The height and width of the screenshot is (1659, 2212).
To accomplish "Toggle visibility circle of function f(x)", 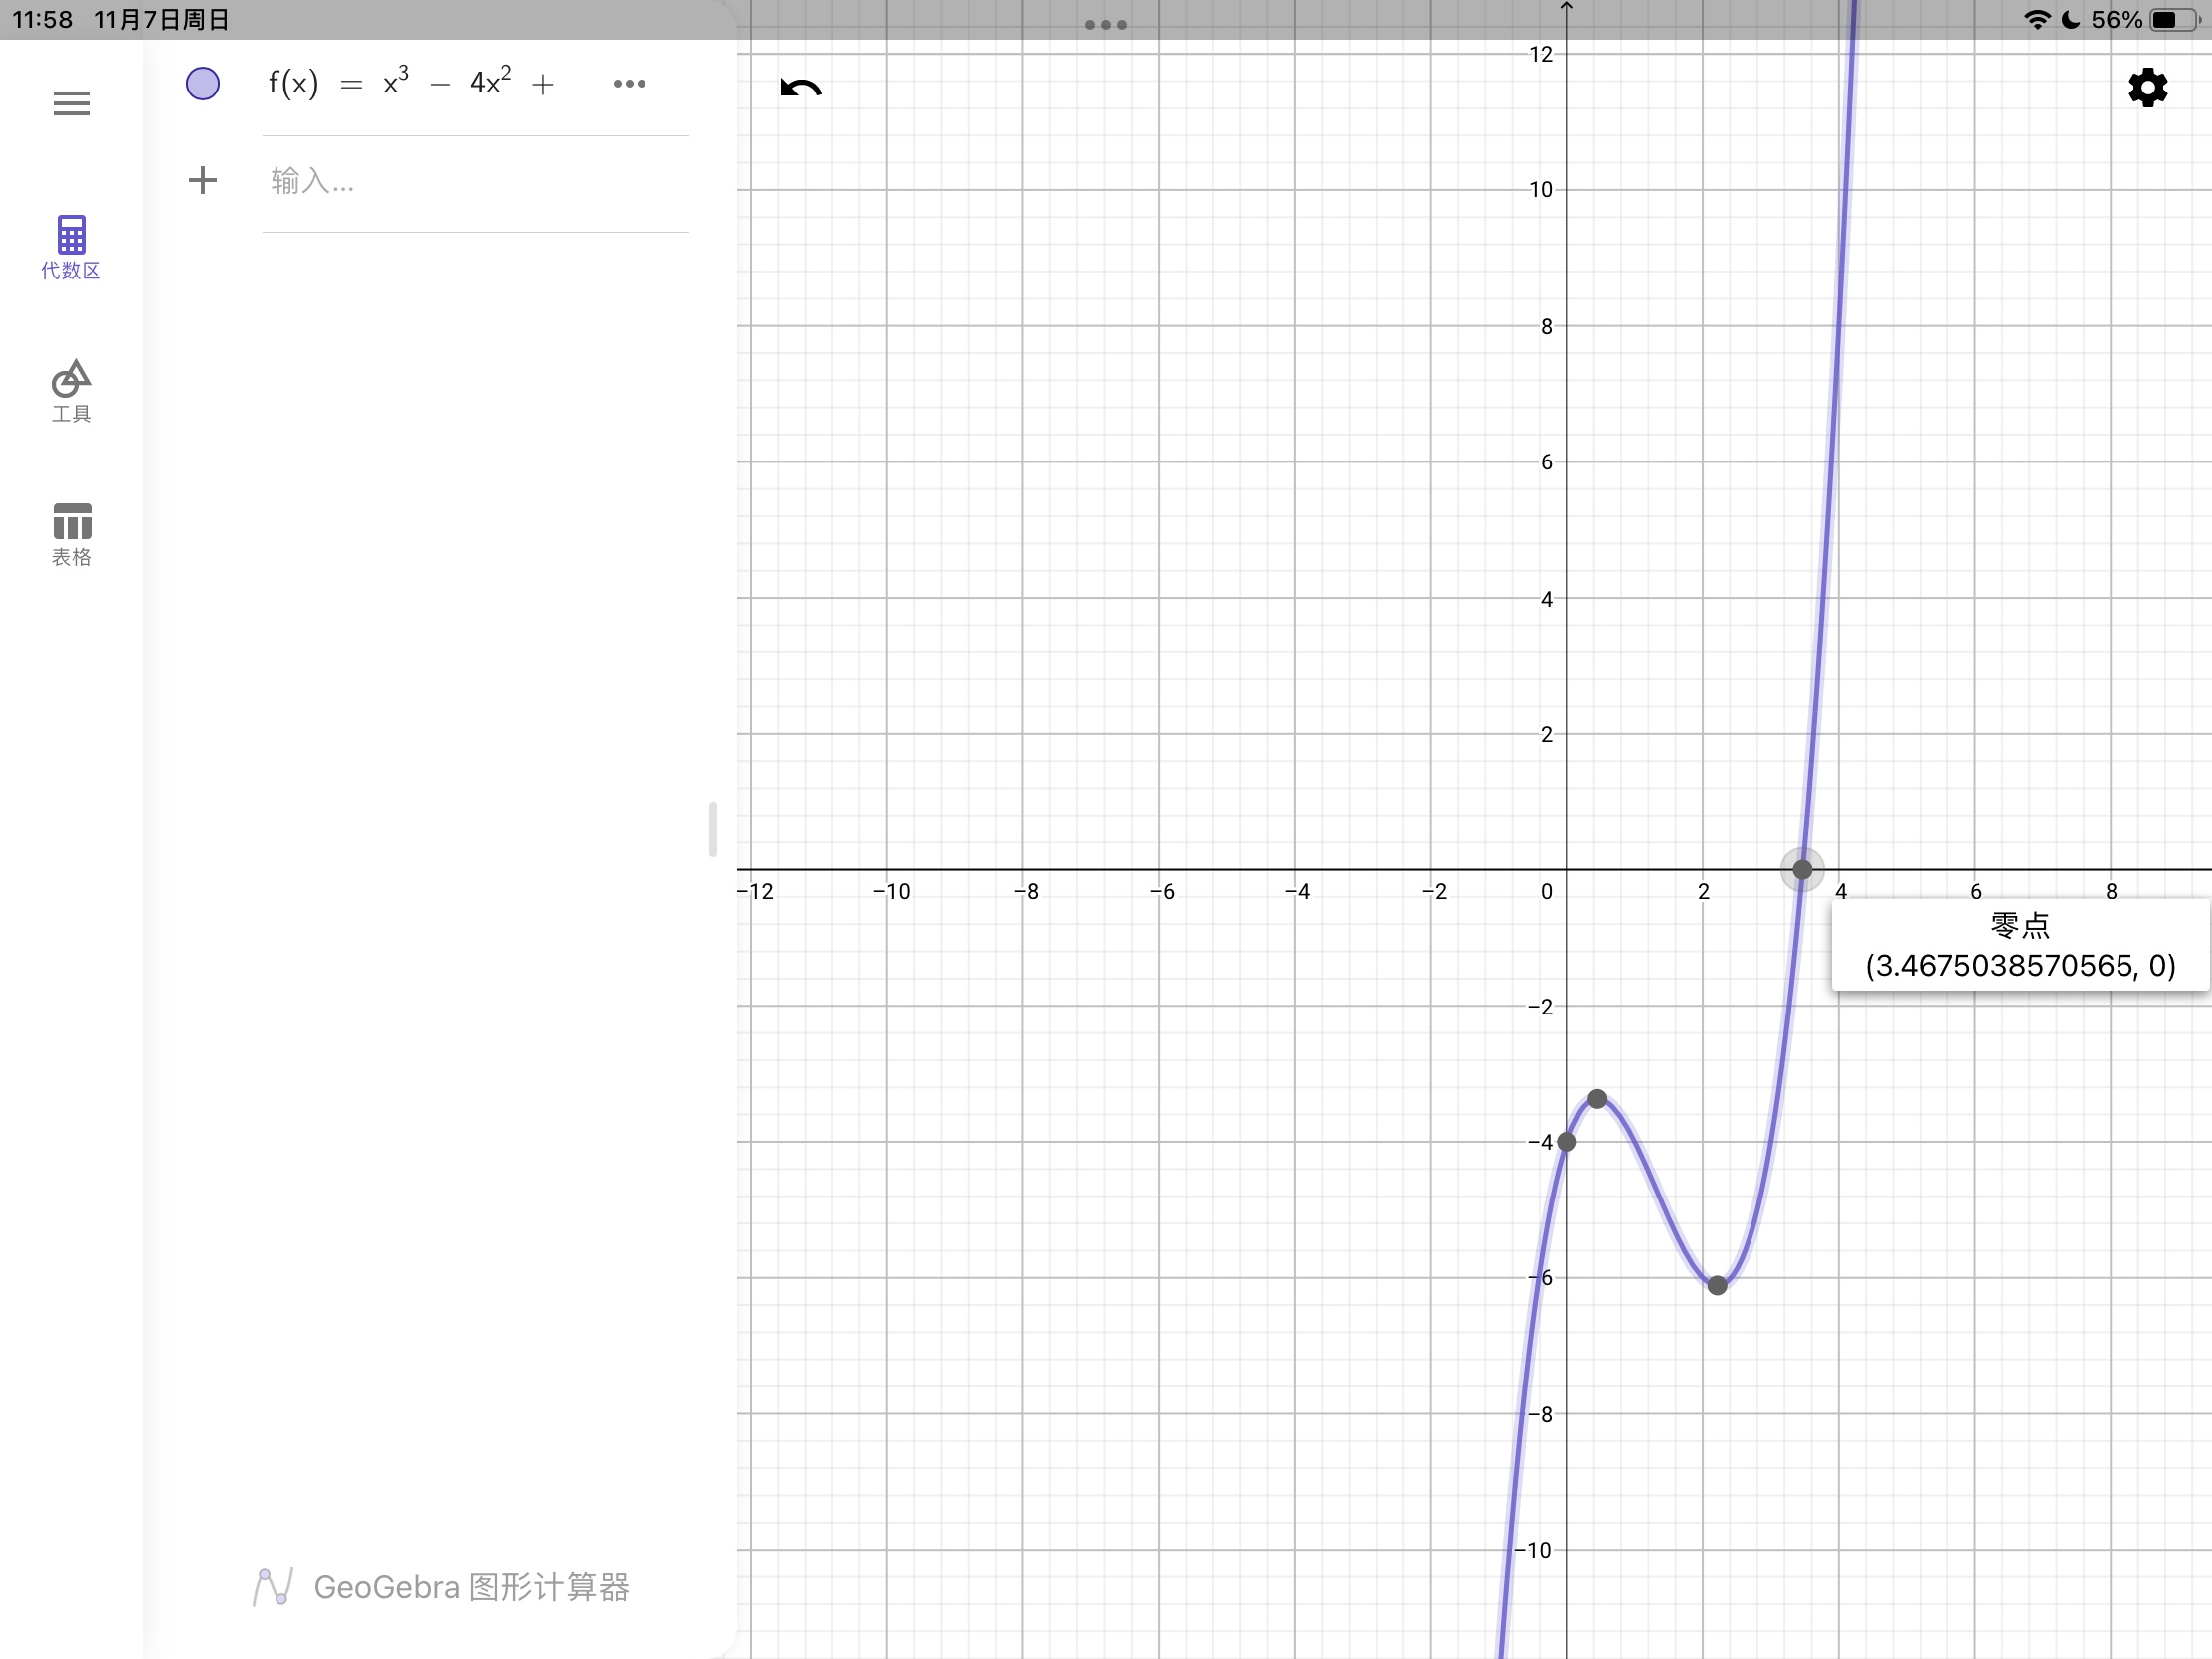I will (203, 84).
